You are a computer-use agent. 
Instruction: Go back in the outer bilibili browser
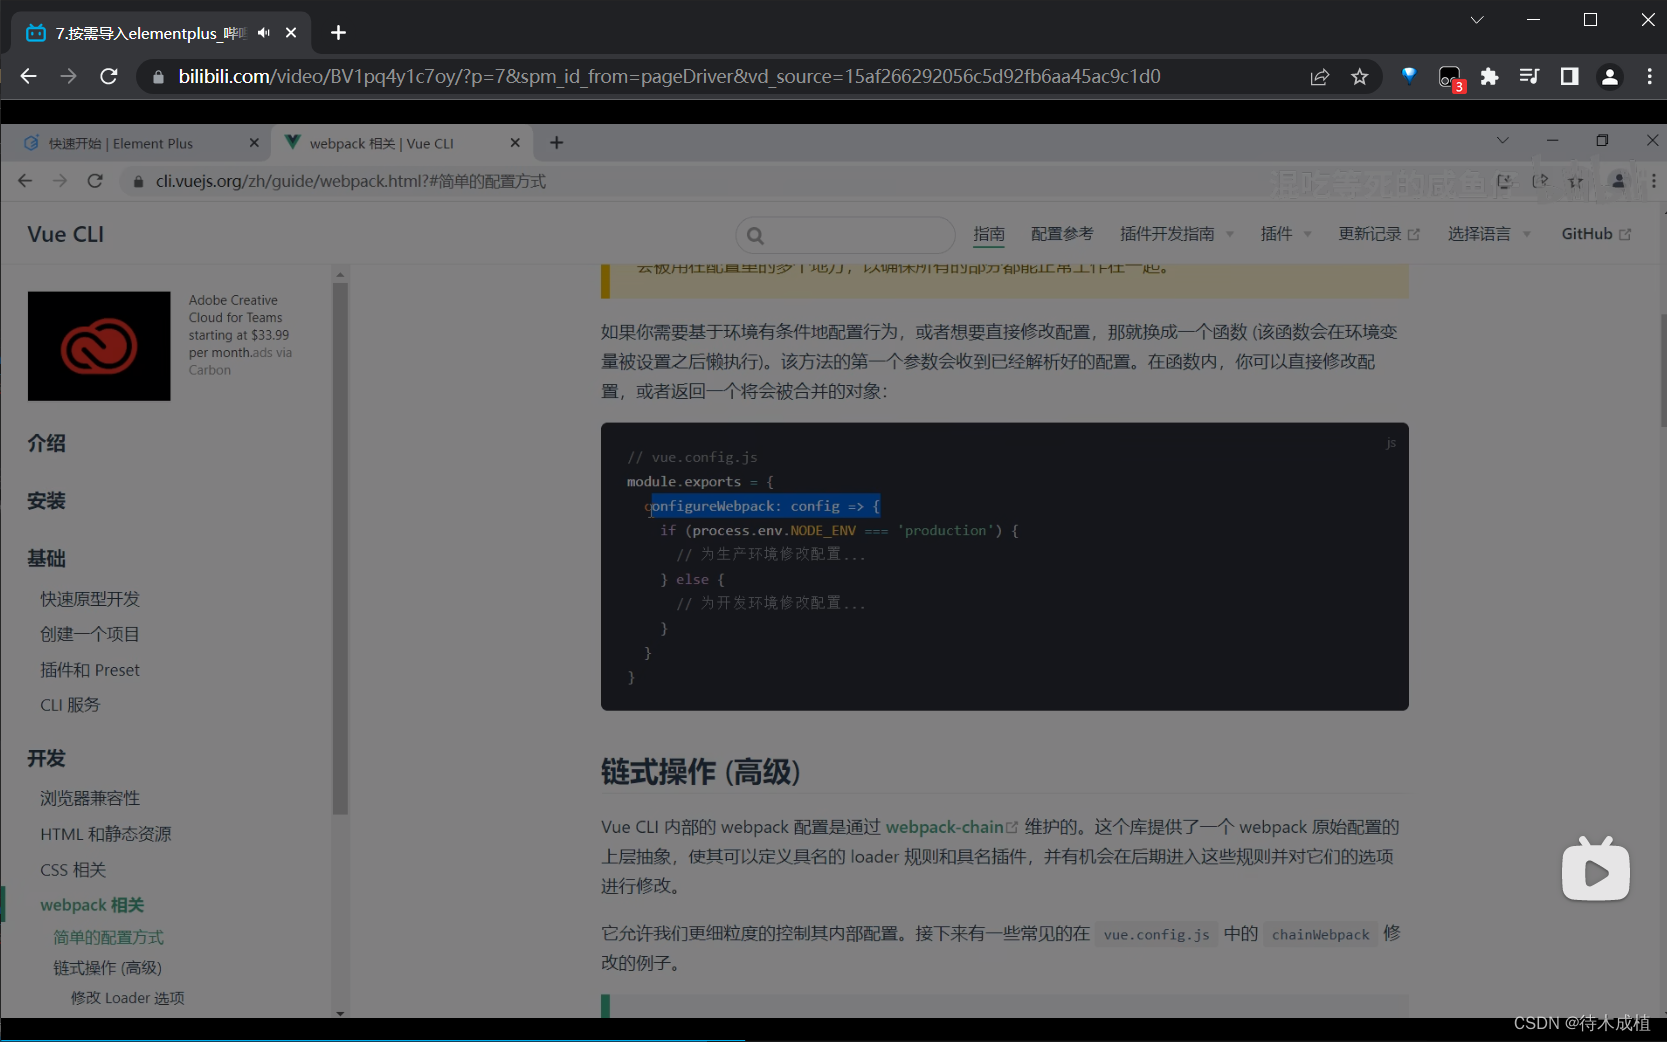coord(28,76)
